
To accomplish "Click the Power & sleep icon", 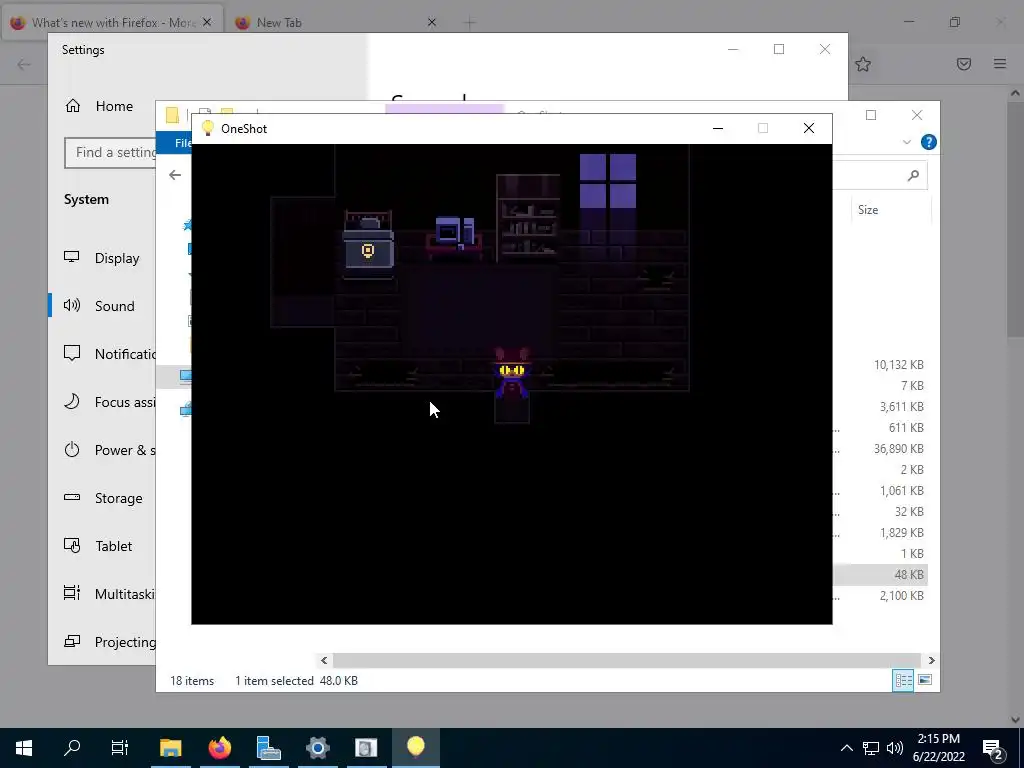I will (x=72, y=449).
